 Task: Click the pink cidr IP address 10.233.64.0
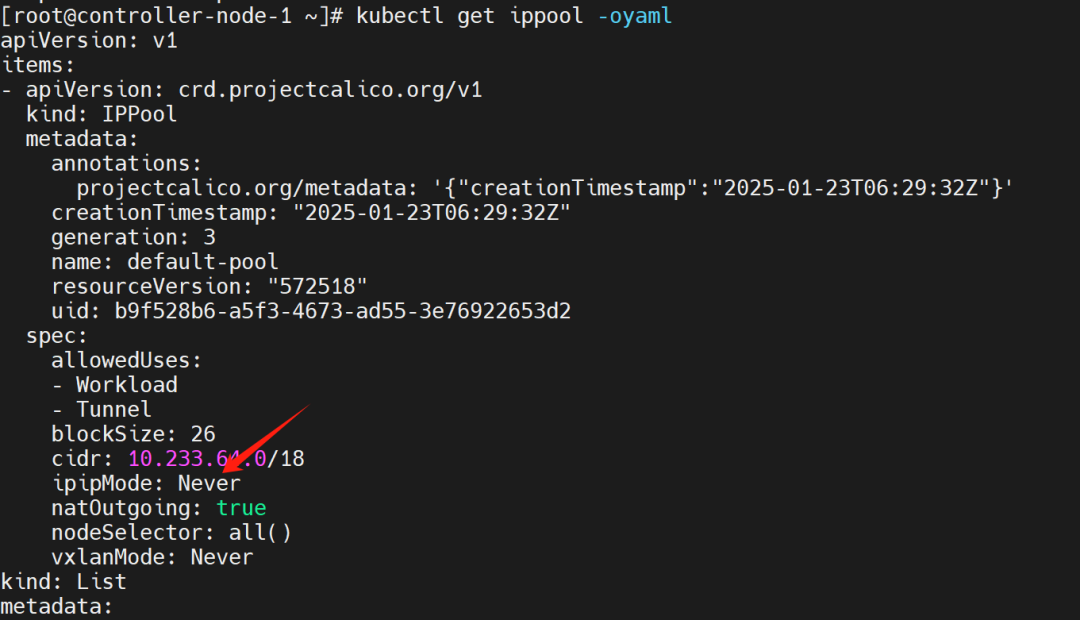coord(197,459)
